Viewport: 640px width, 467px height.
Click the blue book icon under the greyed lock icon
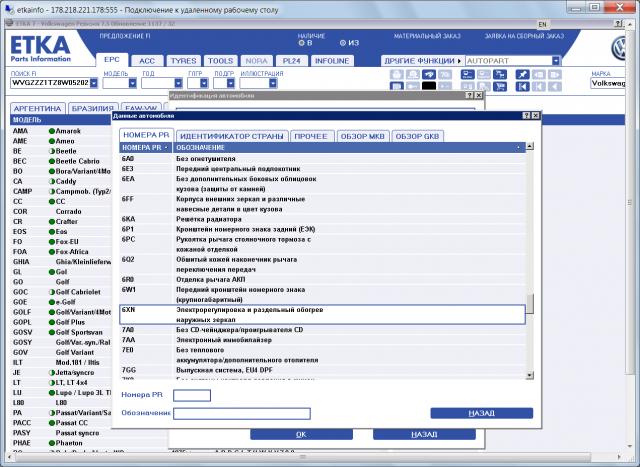click(x=397, y=86)
